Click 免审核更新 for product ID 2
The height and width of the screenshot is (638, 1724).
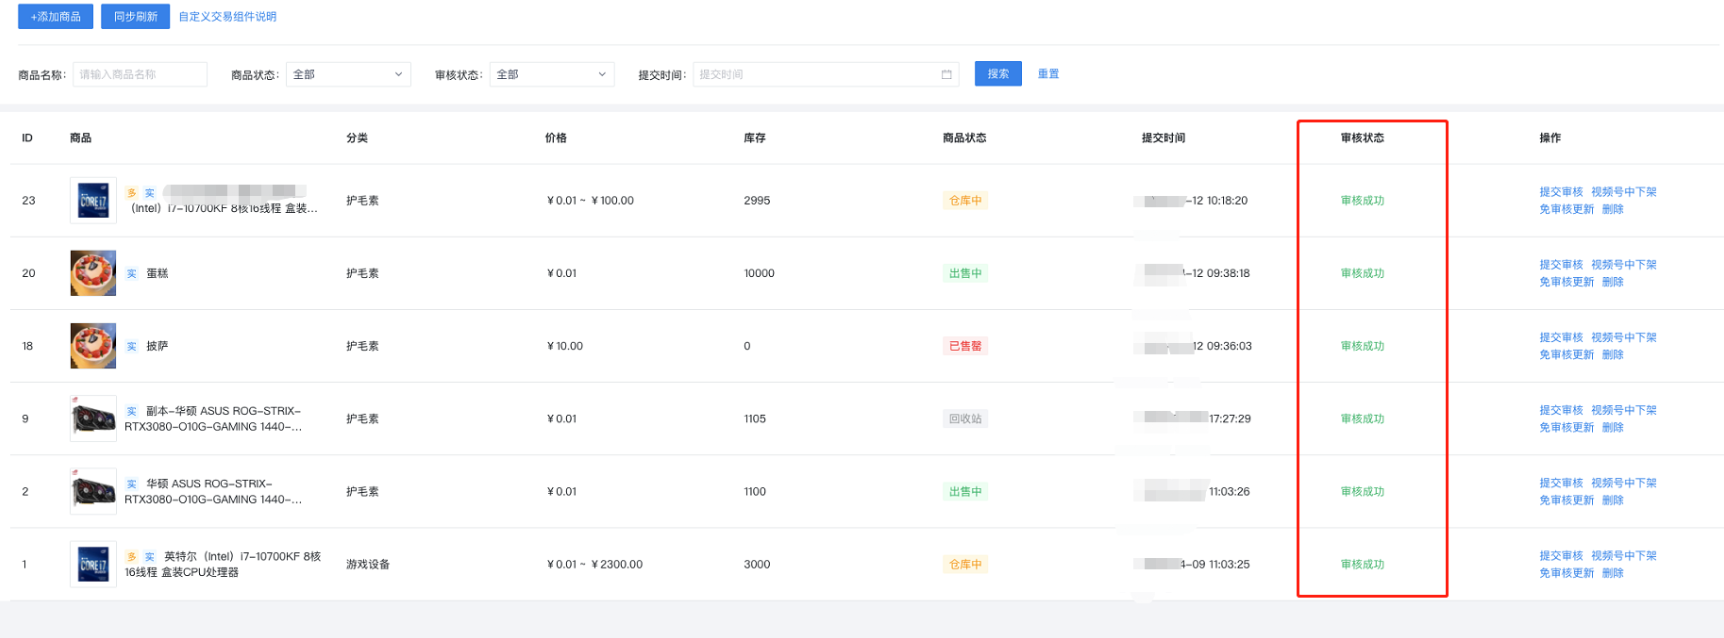point(1566,500)
